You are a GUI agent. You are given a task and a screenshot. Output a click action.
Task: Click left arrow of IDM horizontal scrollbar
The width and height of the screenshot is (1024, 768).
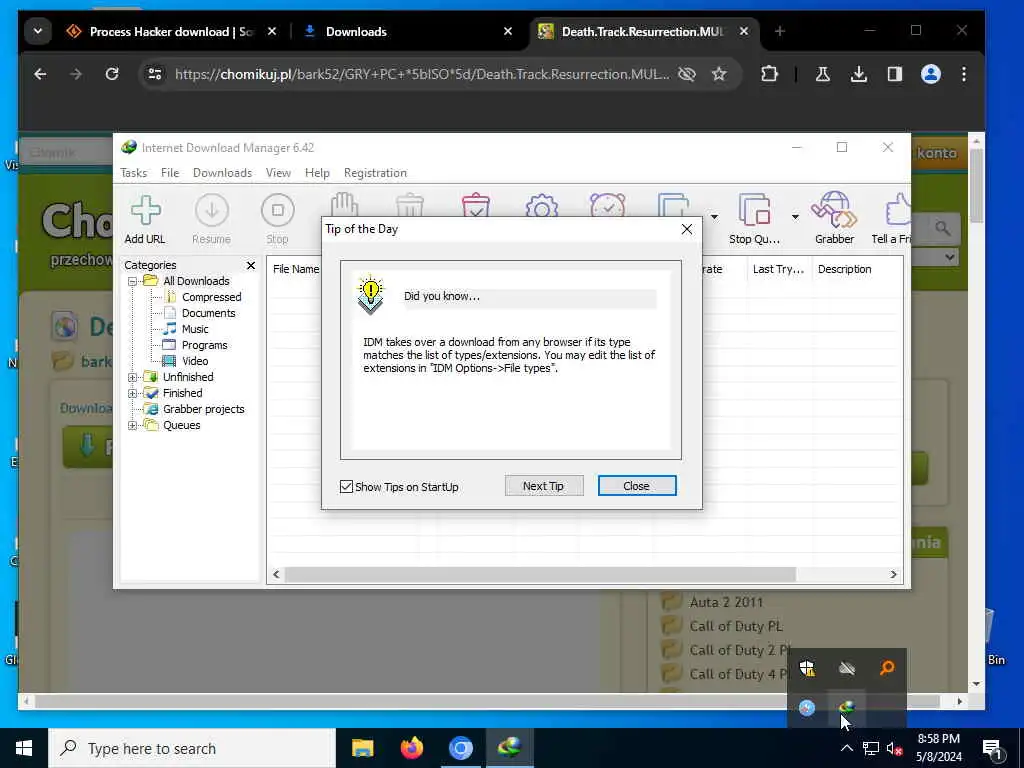[x=276, y=574]
